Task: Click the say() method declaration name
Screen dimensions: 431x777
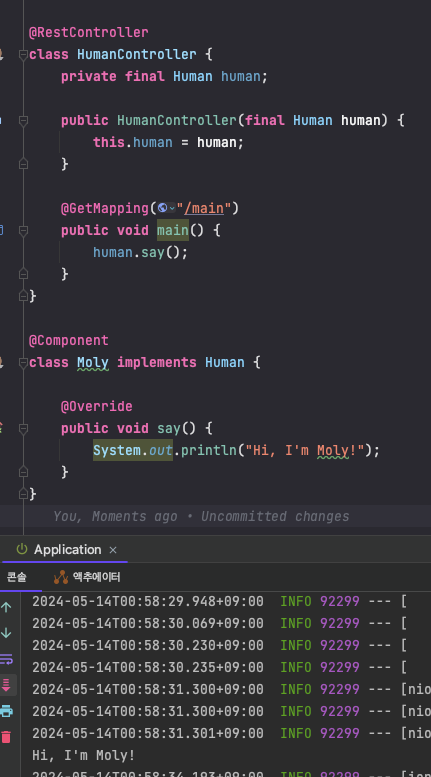Action: pos(169,428)
